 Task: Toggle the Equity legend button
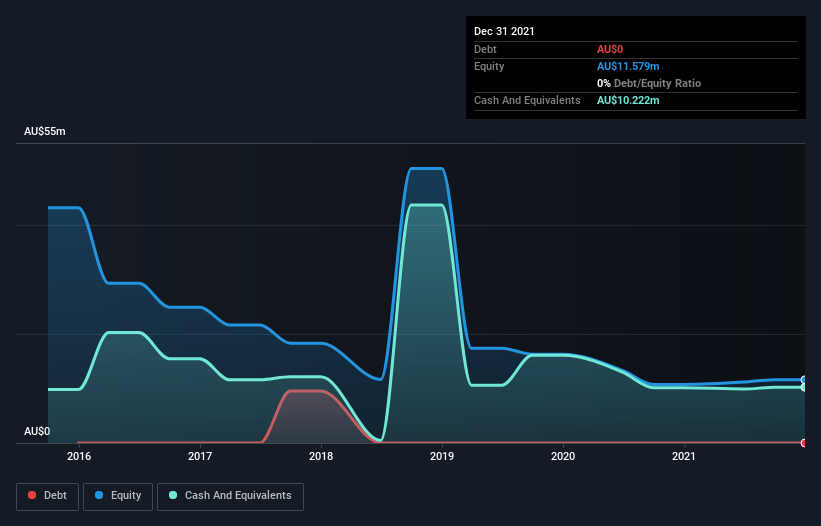click(118, 496)
